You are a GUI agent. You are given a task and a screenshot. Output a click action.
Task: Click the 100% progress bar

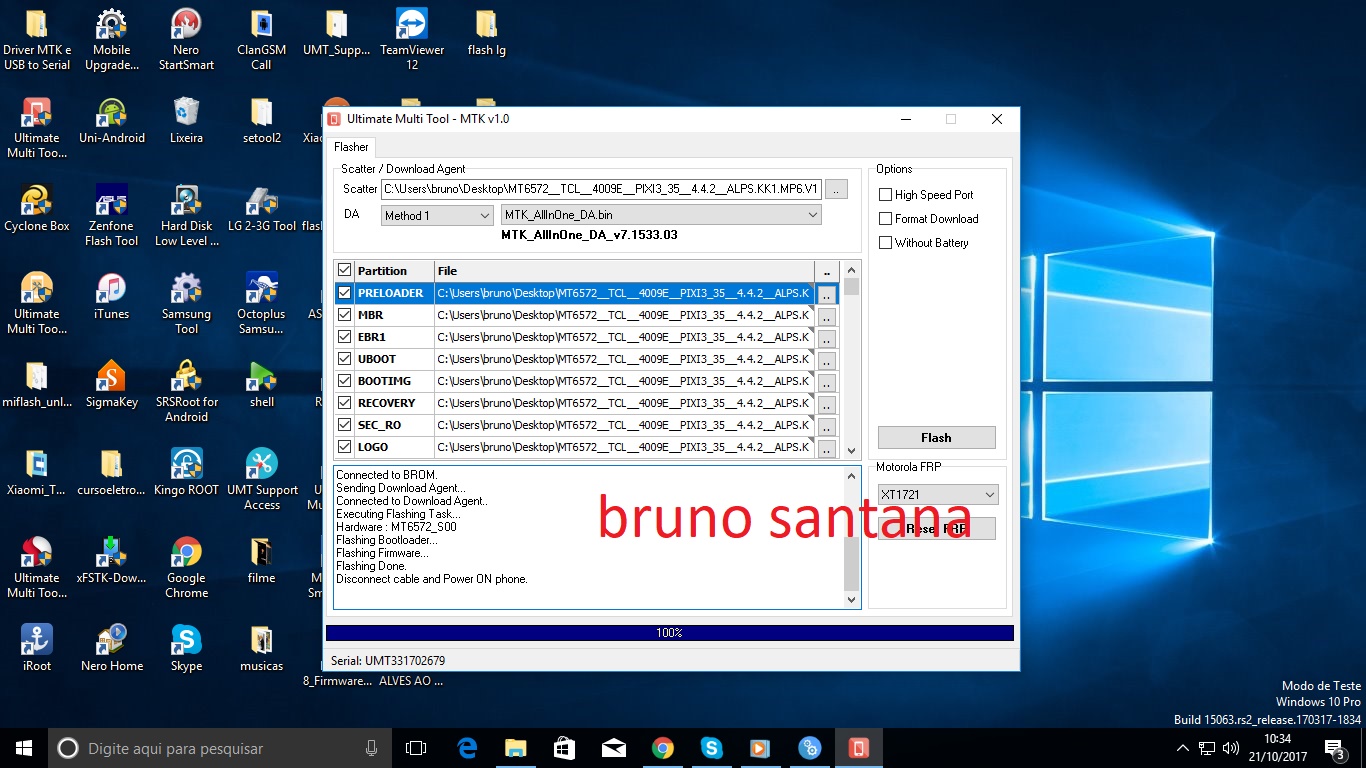pyautogui.click(x=670, y=633)
